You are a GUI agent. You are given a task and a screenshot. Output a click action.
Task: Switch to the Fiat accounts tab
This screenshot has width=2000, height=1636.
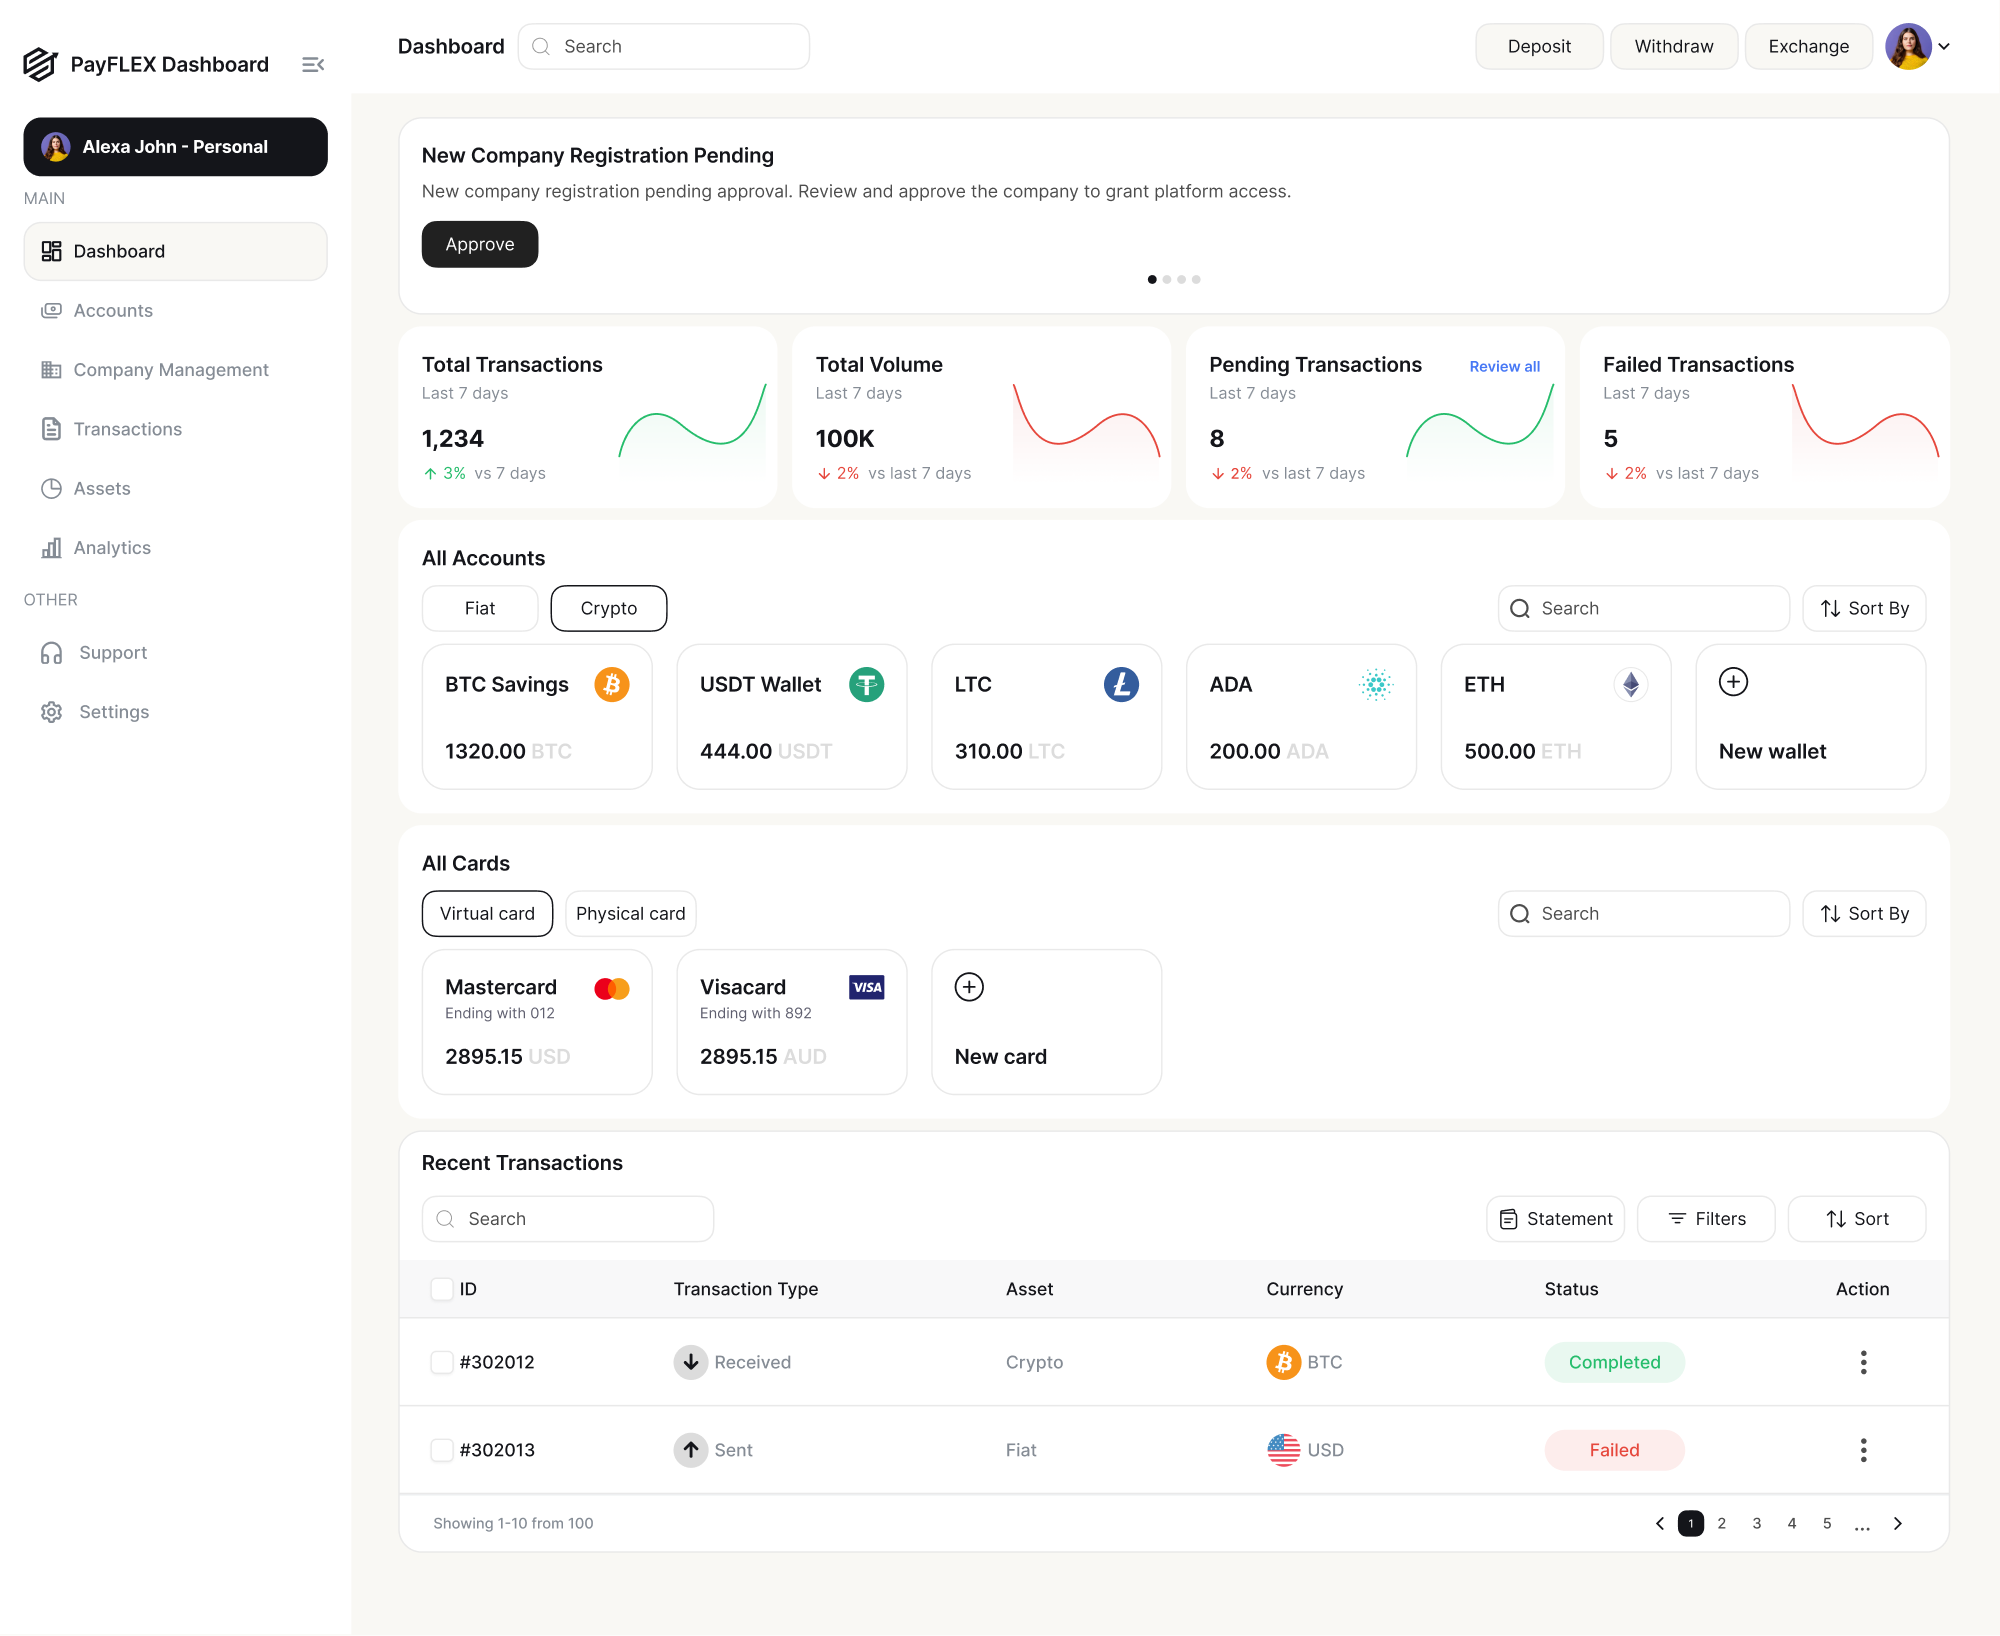point(480,609)
